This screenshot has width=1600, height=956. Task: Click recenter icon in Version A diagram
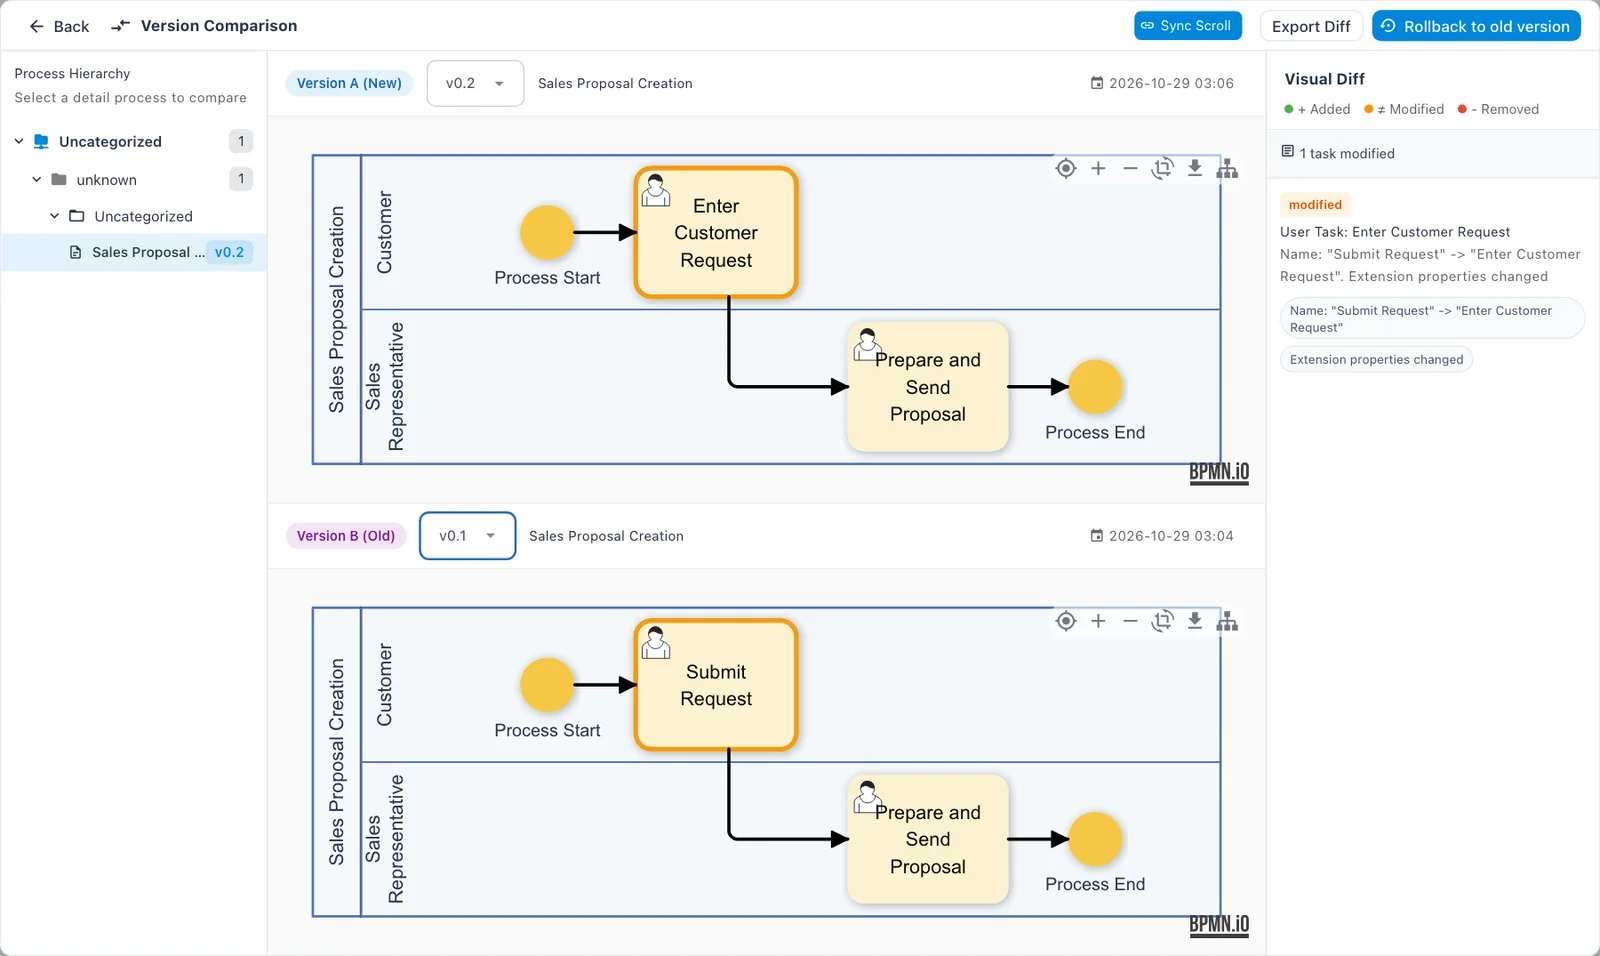point(1066,168)
